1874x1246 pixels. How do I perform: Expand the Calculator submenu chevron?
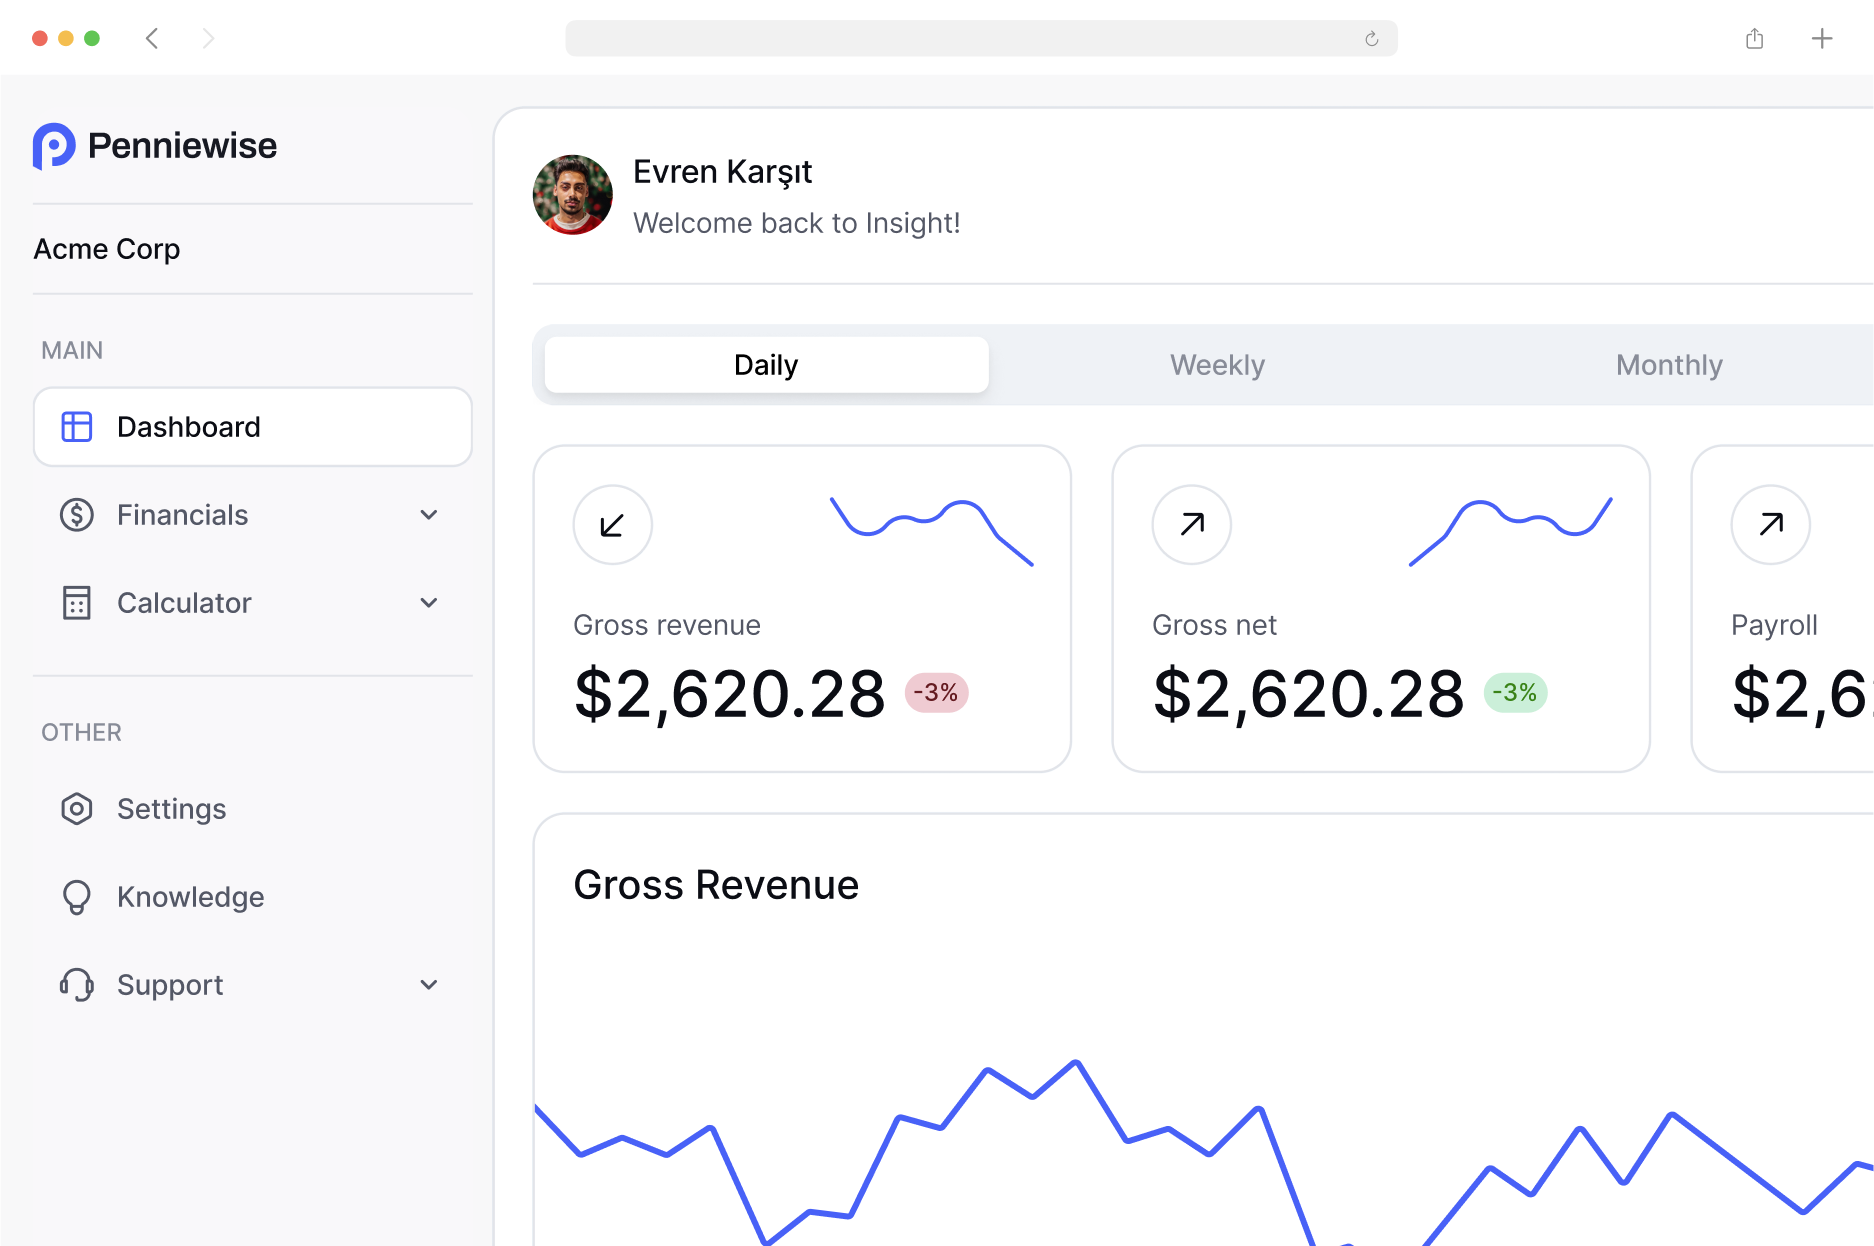pos(429,603)
